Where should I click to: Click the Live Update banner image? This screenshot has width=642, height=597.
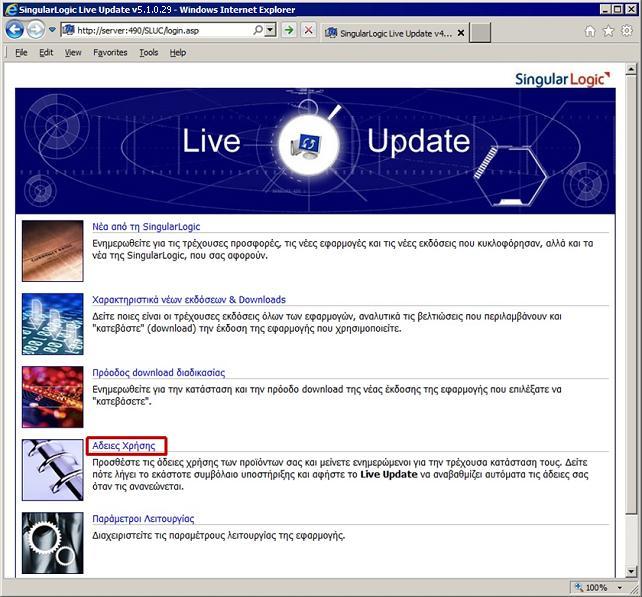coord(315,151)
